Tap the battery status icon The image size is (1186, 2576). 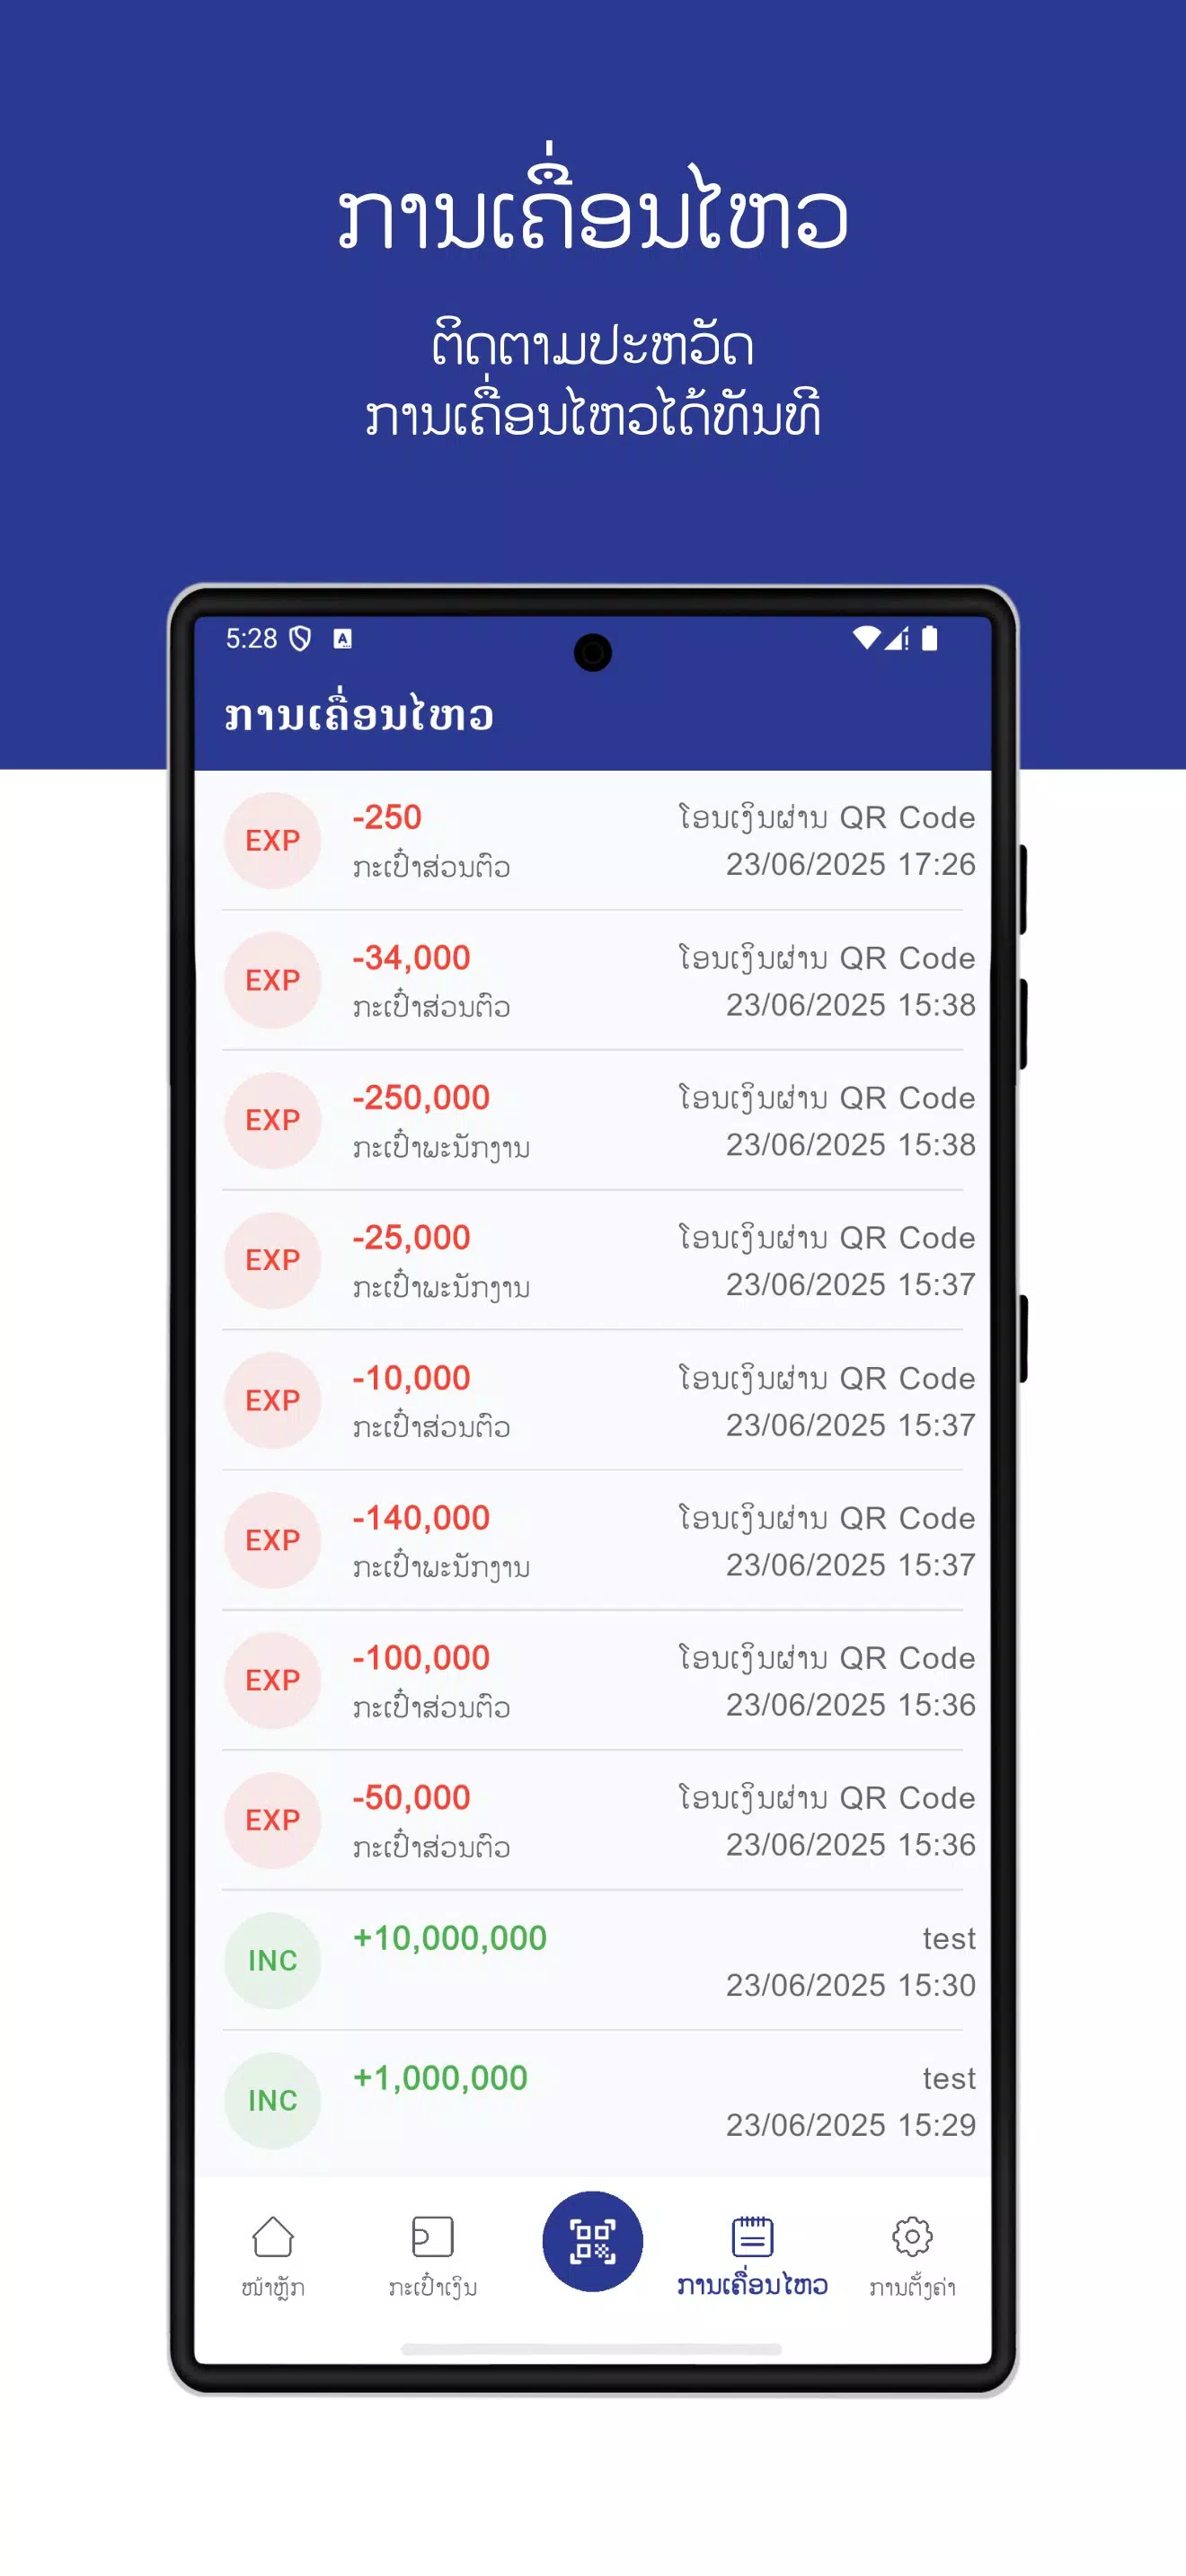930,638
